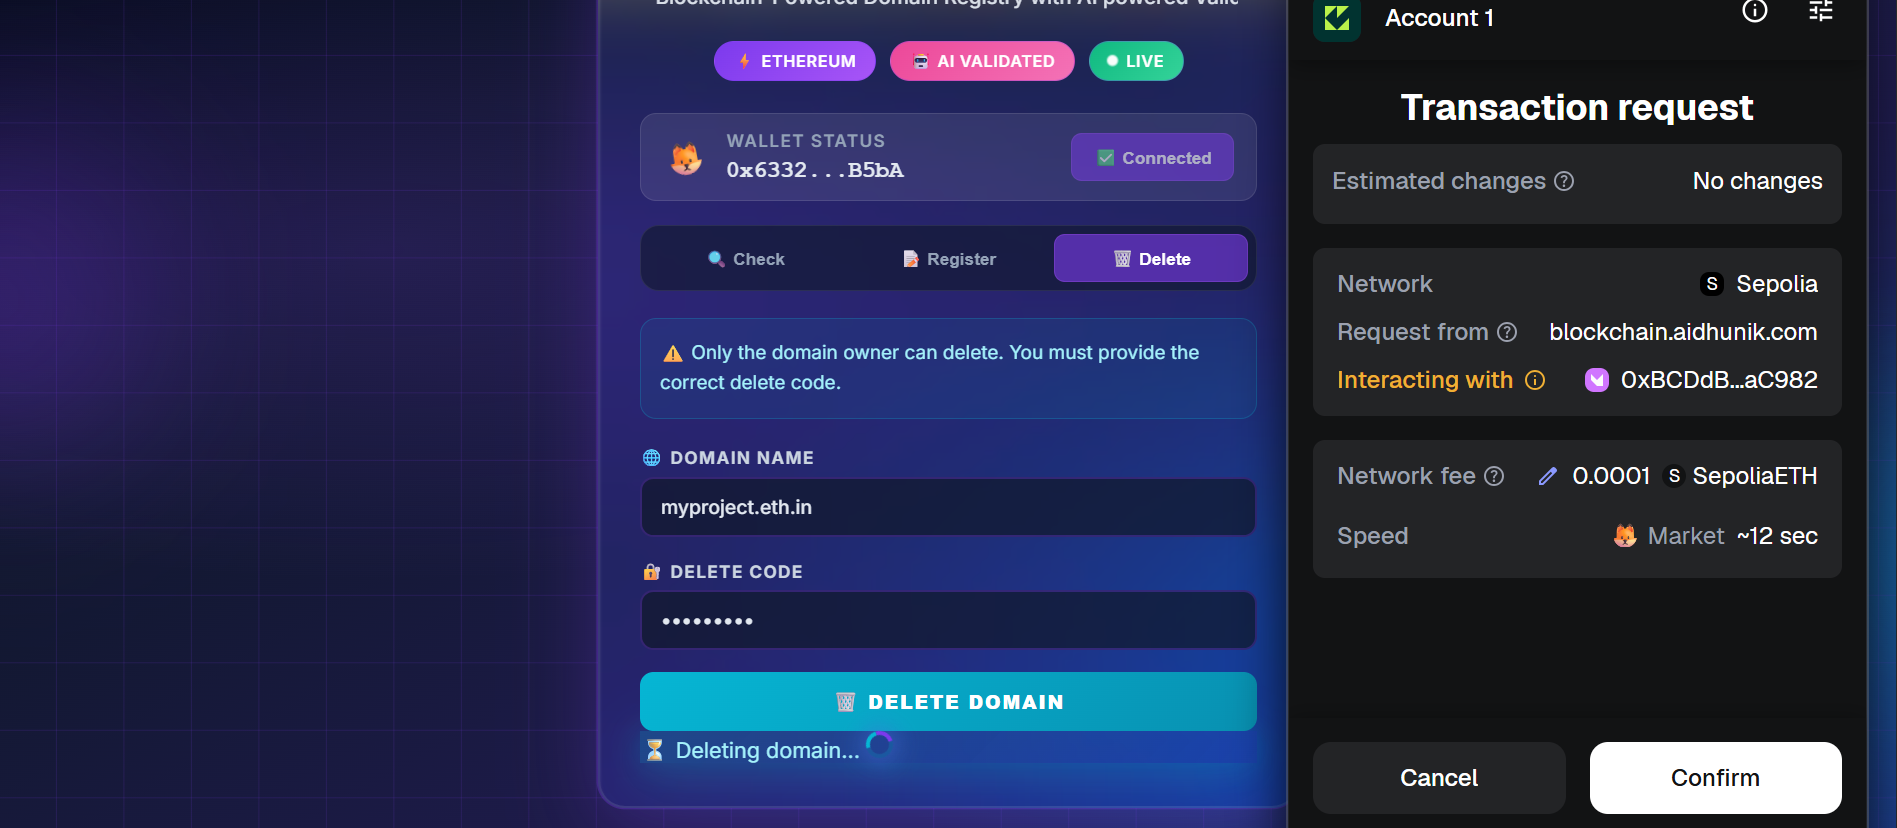Click info icon beside Interacting with
This screenshot has width=1897, height=828.
pyautogui.click(x=1535, y=380)
